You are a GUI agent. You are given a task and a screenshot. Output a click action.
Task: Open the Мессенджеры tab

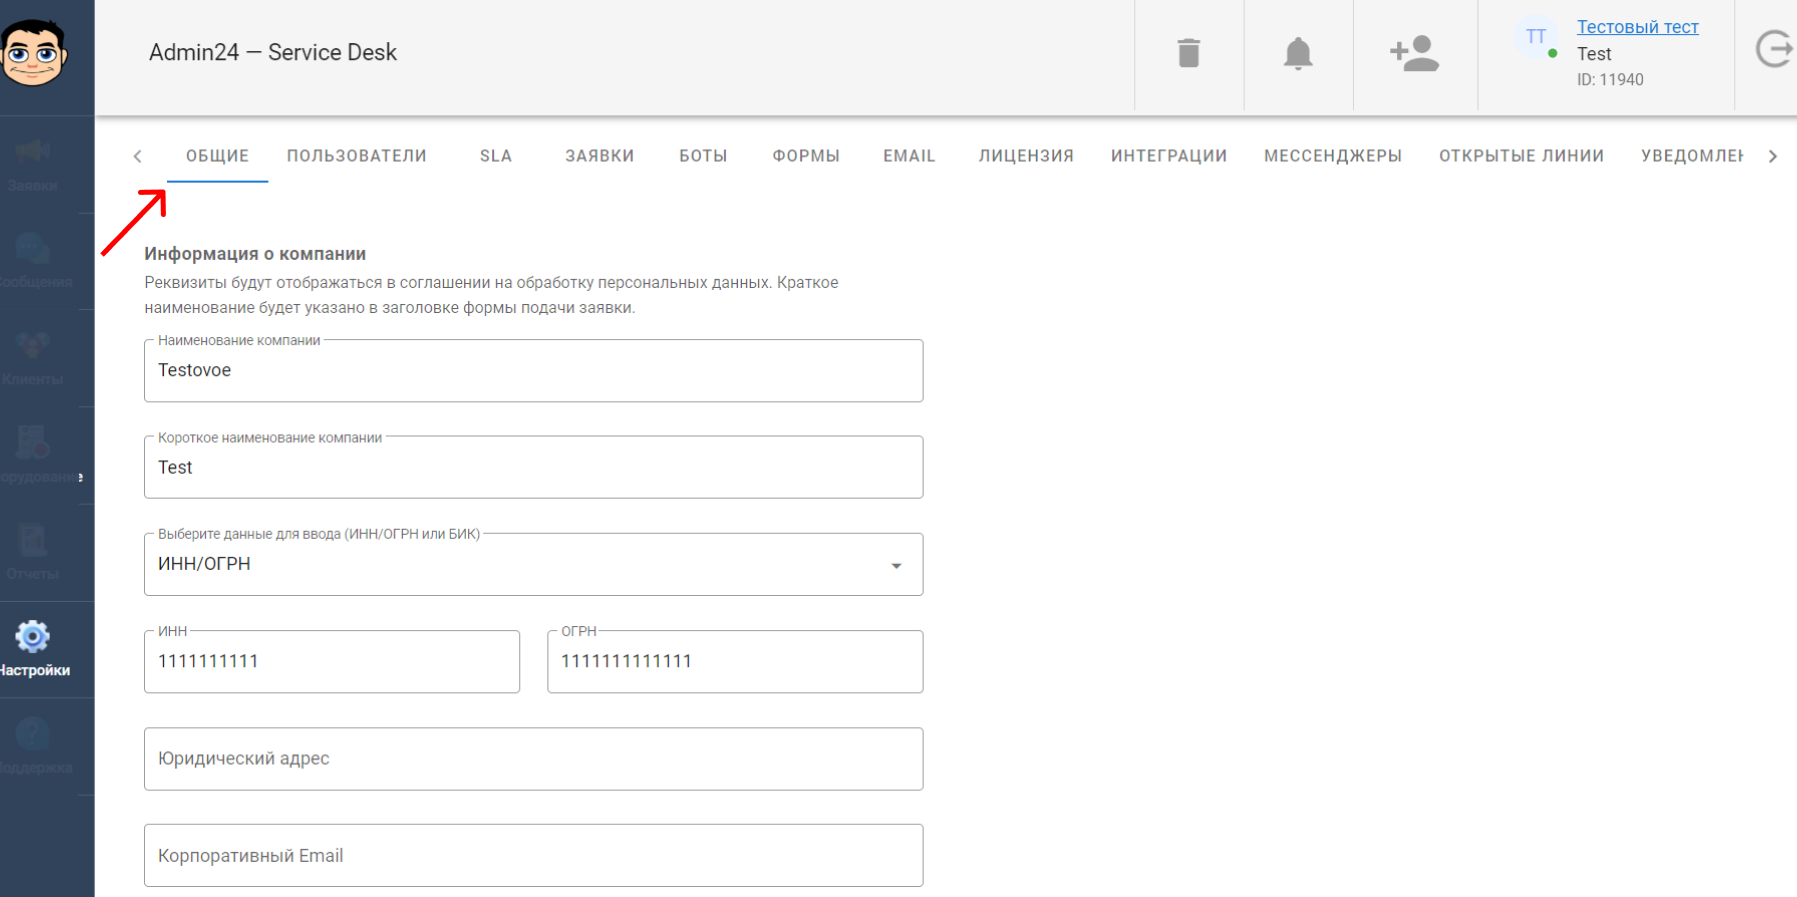(1333, 156)
